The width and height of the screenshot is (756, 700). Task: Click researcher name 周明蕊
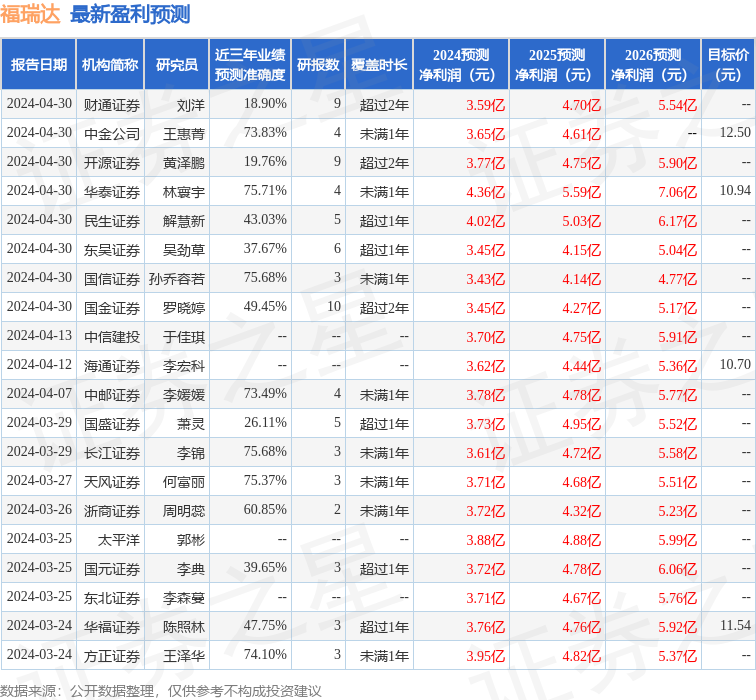point(184,511)
